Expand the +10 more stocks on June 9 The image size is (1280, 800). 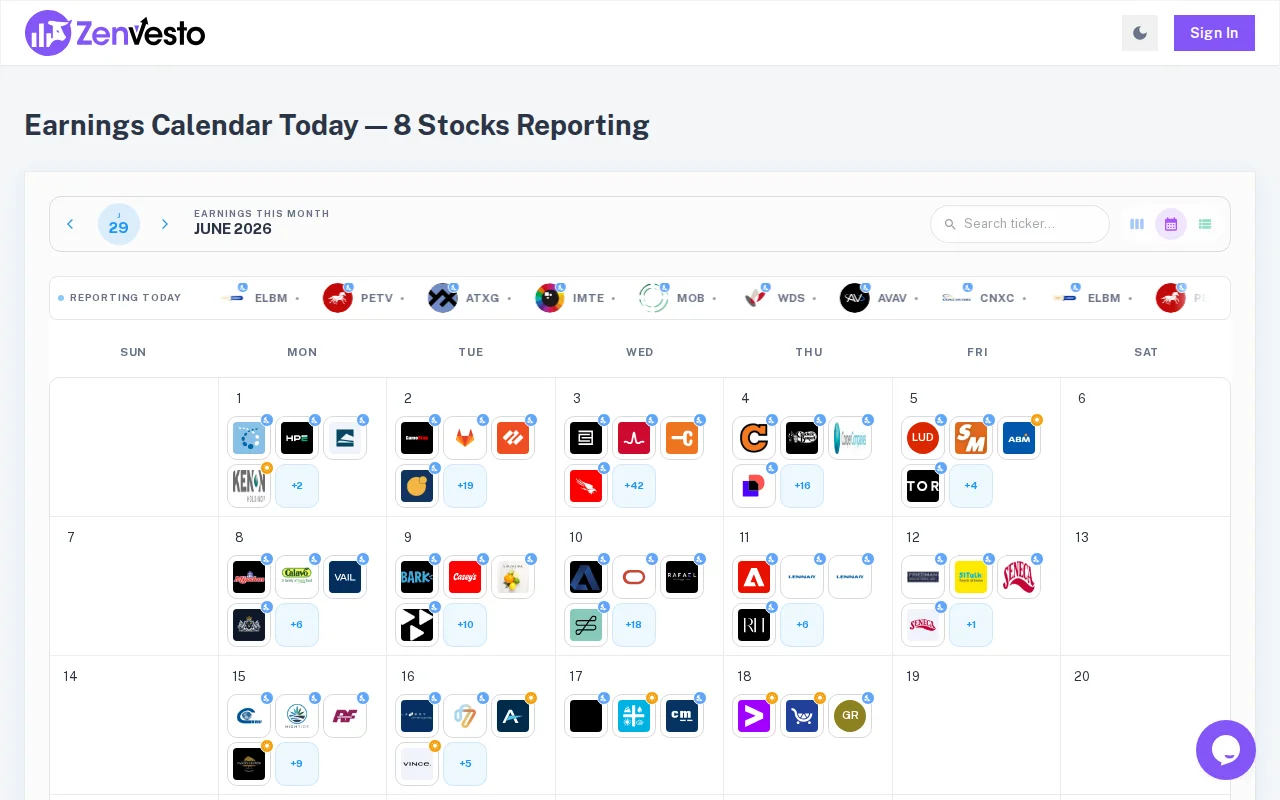[465, 625]
